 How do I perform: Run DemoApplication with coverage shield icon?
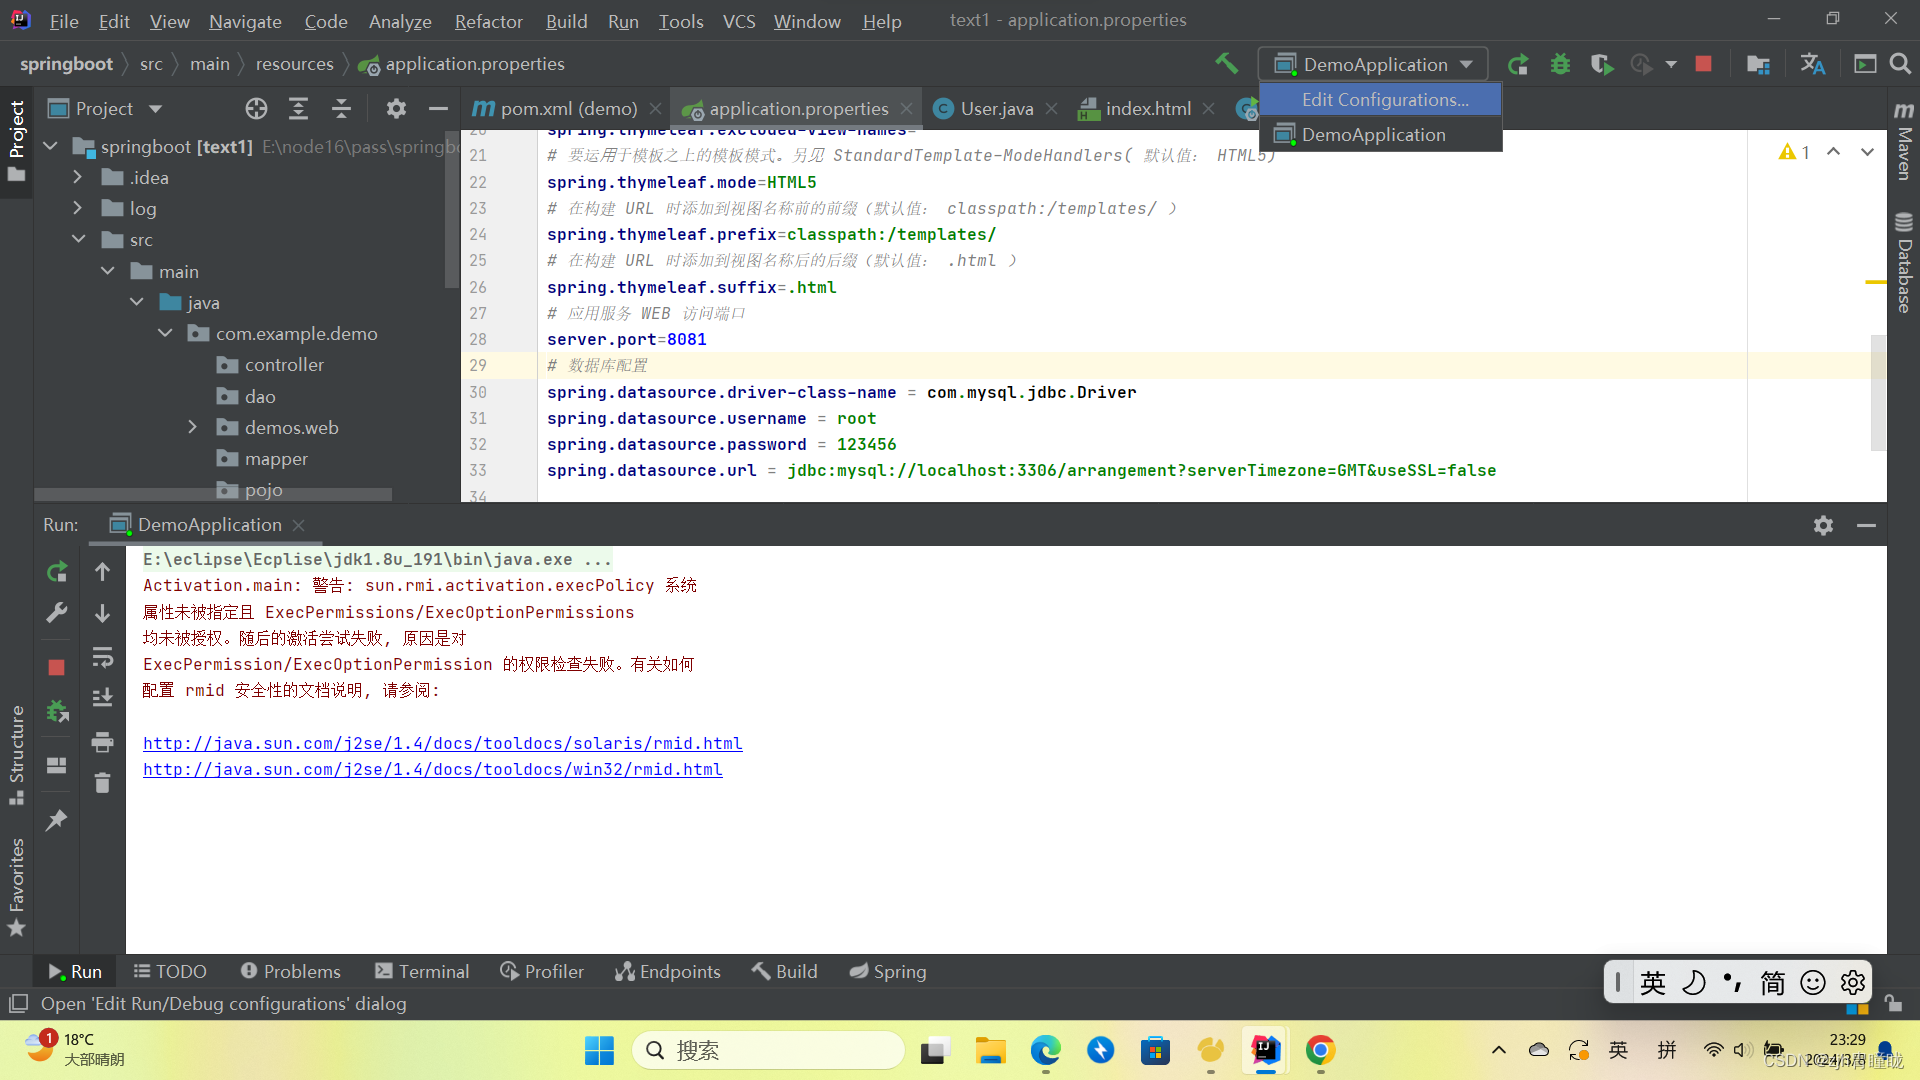coord(1601,63)
